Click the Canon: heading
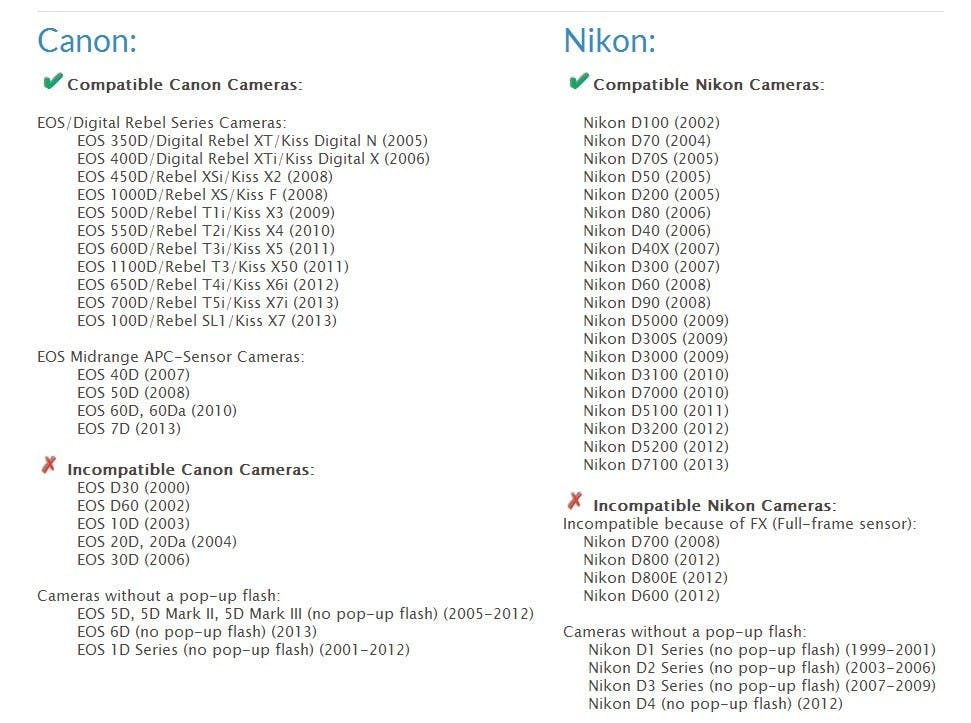The width and height of the screenshot is (971, 723). pos(87,41)
